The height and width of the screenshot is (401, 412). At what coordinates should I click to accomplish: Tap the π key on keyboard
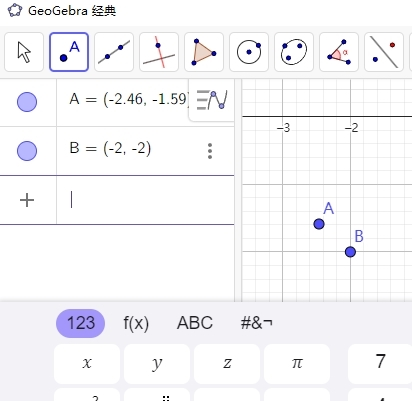pos(297,364)
